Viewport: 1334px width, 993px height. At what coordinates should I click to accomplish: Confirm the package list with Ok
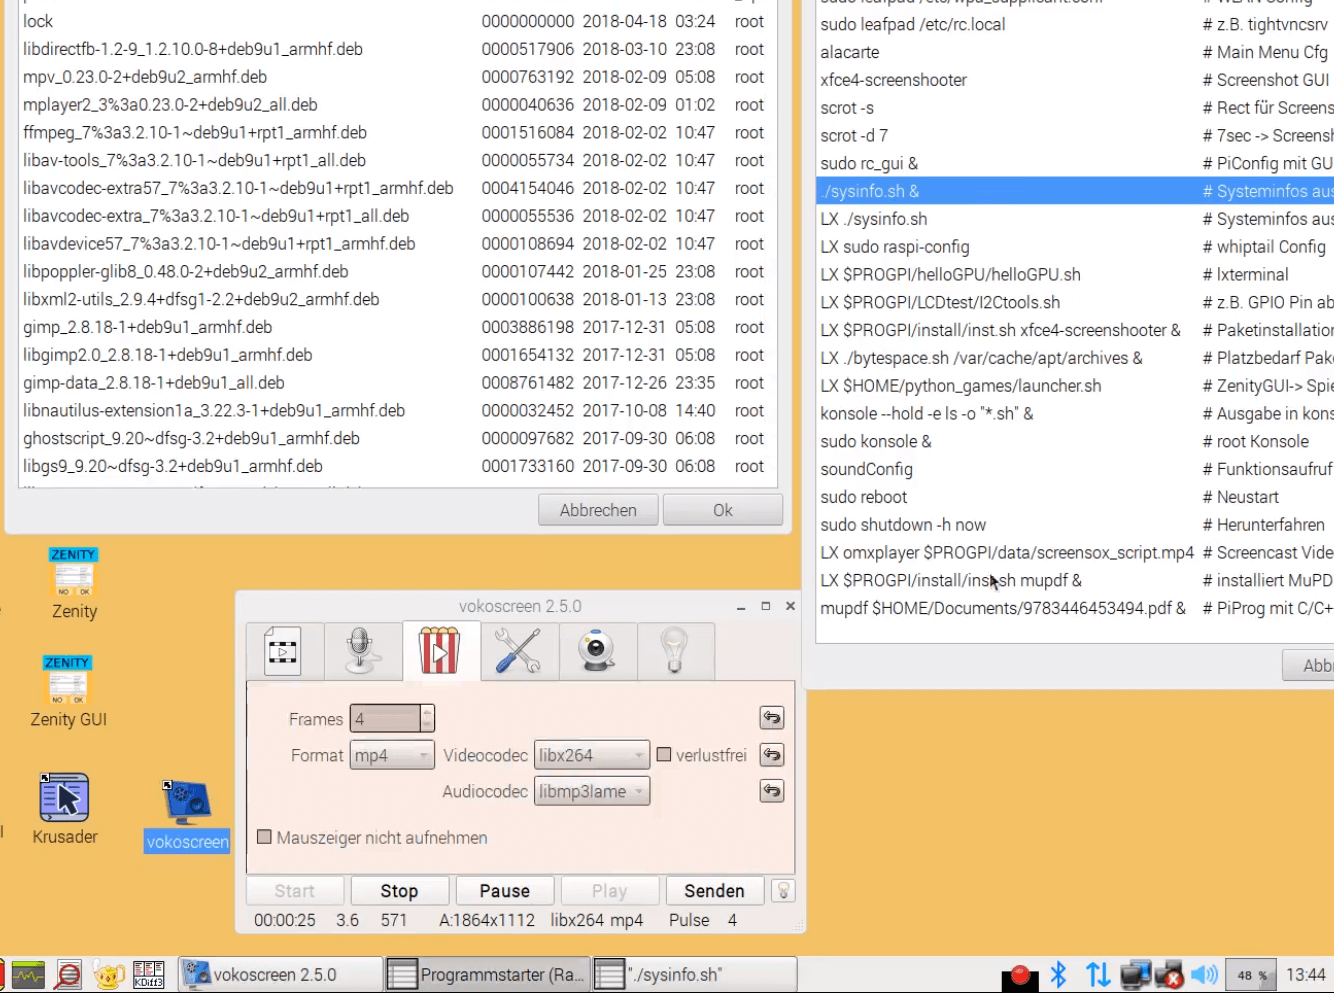pyautogui.click(x=722, y=509)
